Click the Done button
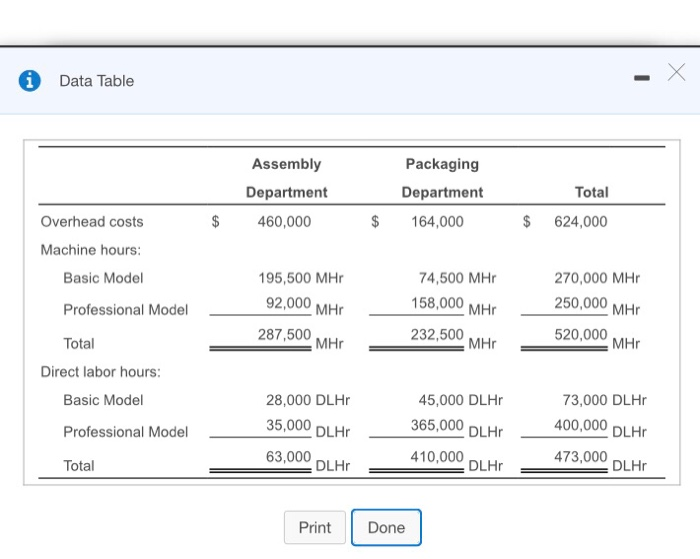700x559 pixels. coord(386,527)
